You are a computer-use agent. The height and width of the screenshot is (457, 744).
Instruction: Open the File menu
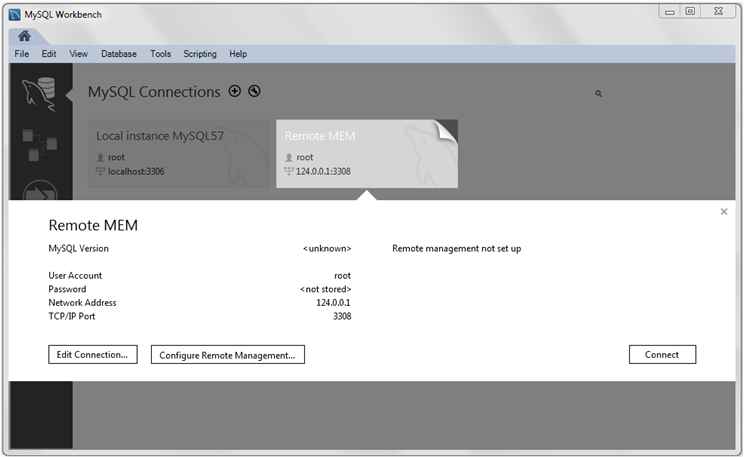[22, 54]
